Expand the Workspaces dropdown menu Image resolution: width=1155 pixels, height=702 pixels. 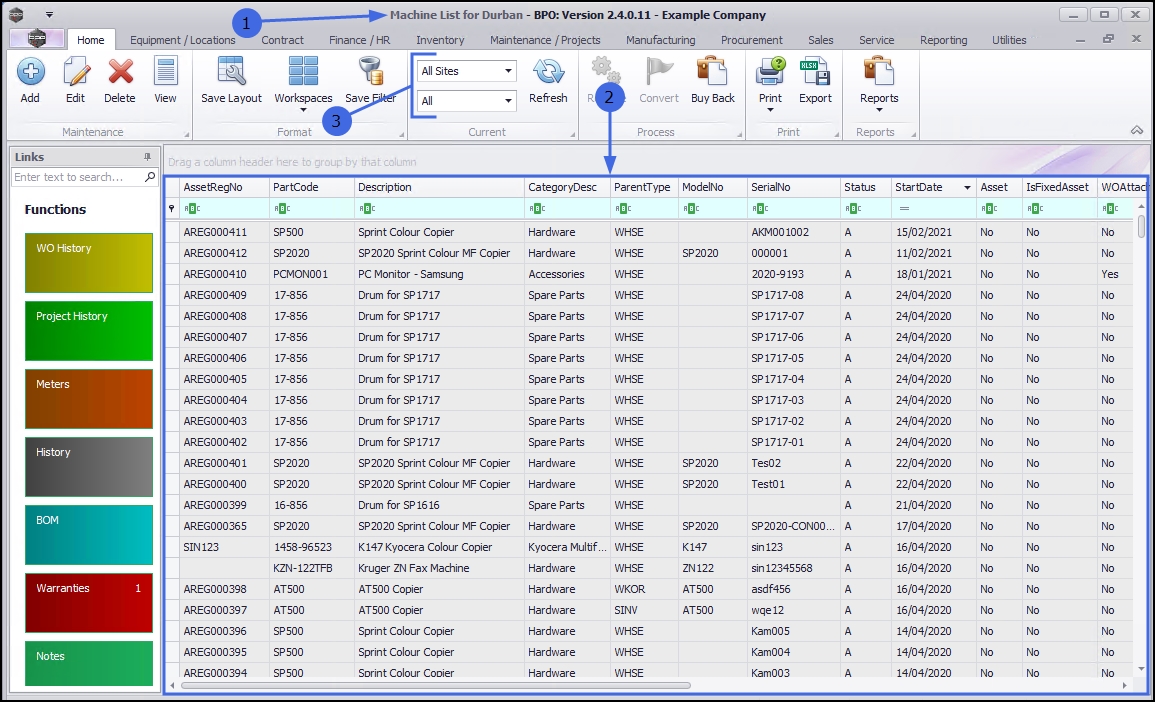303,110
